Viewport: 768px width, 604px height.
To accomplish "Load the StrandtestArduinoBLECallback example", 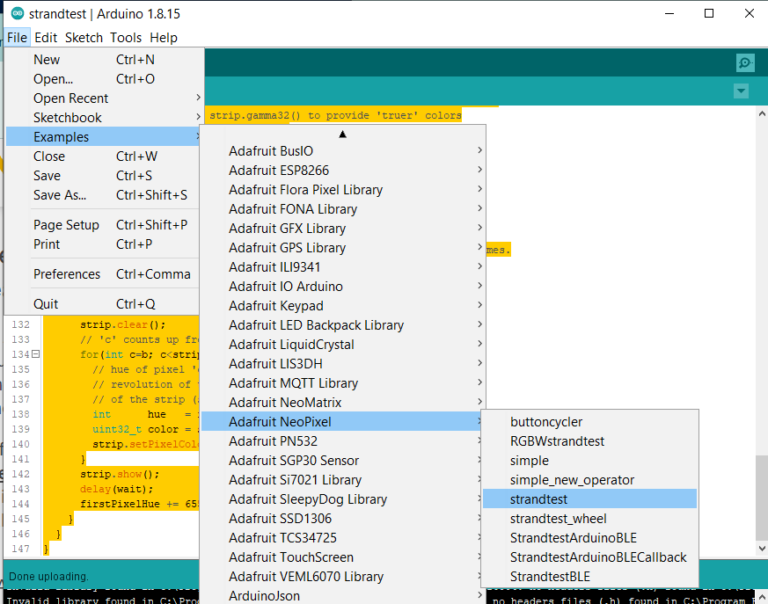I will (590, 557).
